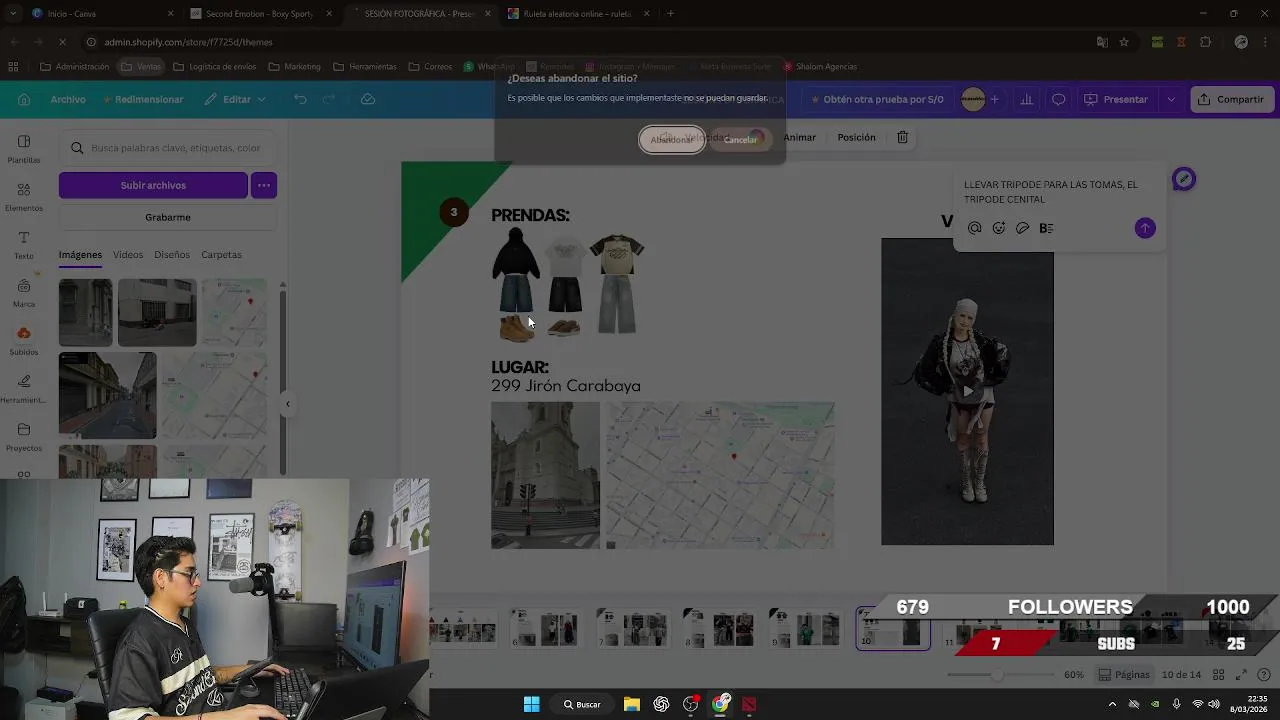The width and height of the screenshot is (1280, 720).
Task: Click the Subir archivos button
Action: tap(153, 185)
